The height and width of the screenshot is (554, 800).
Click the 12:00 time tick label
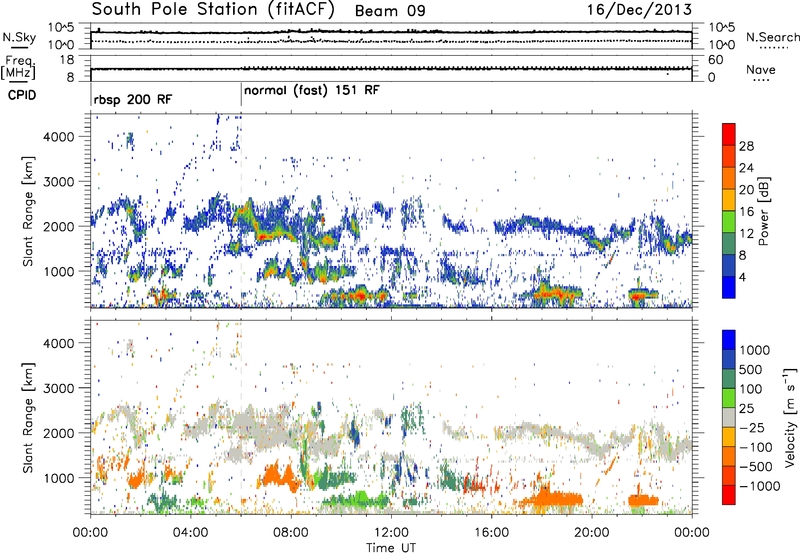pyautogui.click(x=391, y=533)
